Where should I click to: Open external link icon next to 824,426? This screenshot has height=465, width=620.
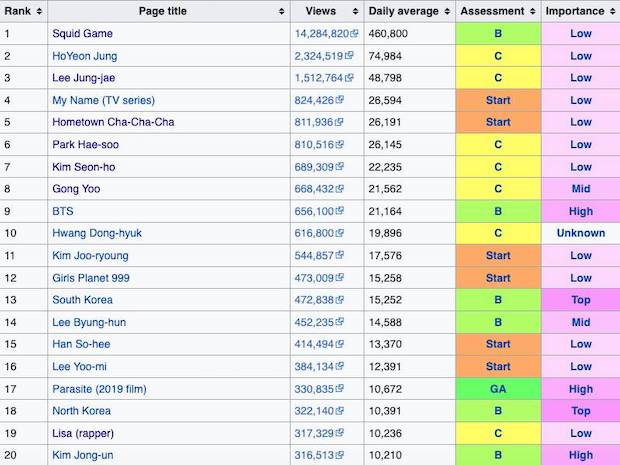(x=339, y=100)
